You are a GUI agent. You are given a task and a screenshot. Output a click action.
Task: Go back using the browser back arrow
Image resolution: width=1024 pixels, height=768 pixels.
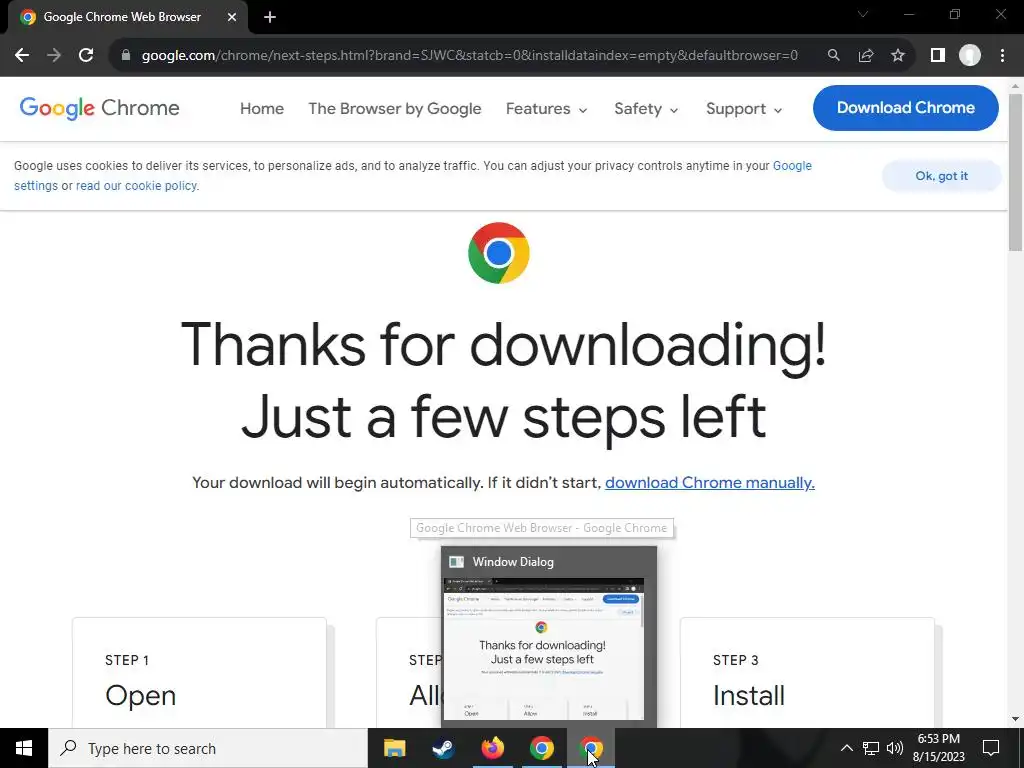pos(22,56)
